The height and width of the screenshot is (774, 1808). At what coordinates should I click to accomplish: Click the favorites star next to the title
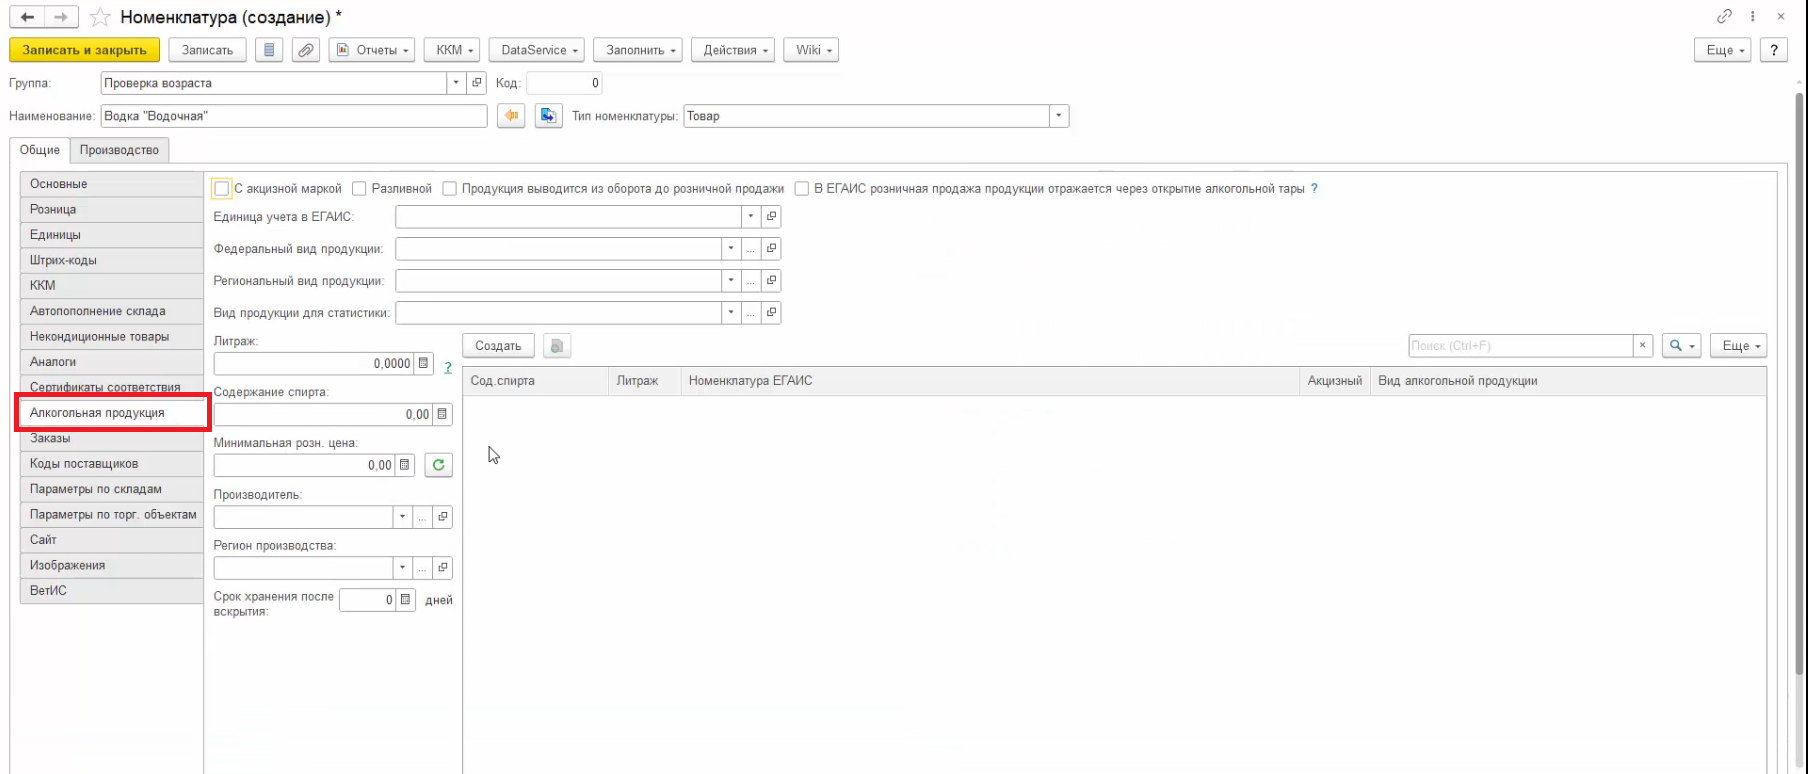[x=100, y=17]
